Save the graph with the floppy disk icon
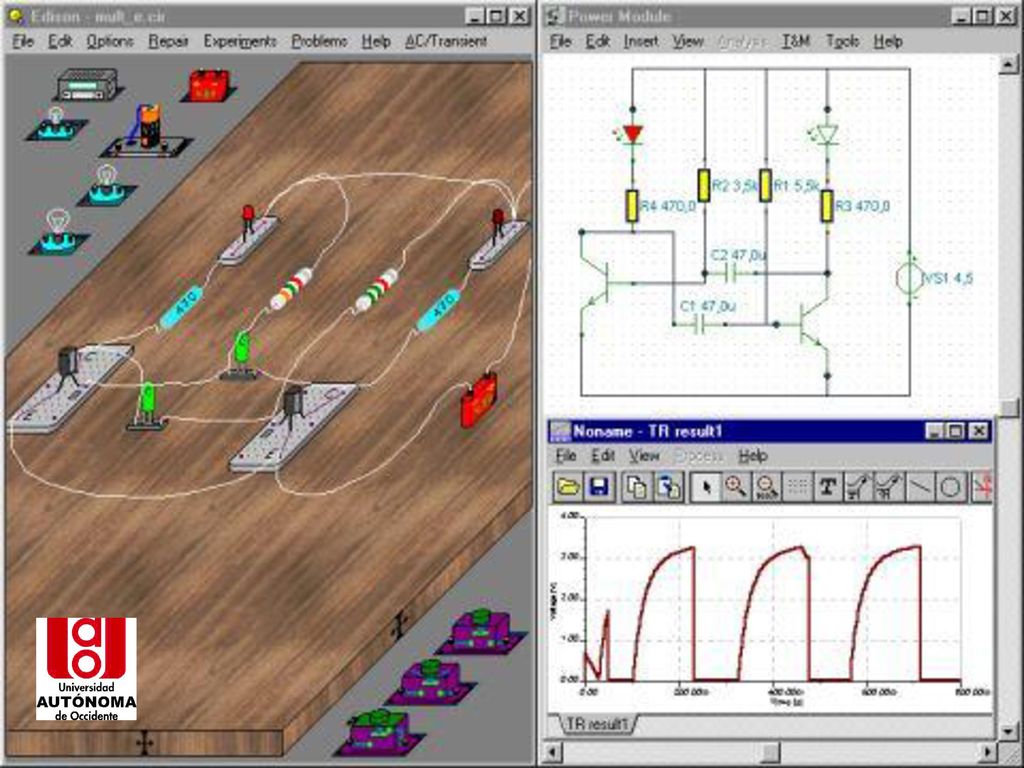This screenshot has width=1024, height=768. [x=600, y=487]
